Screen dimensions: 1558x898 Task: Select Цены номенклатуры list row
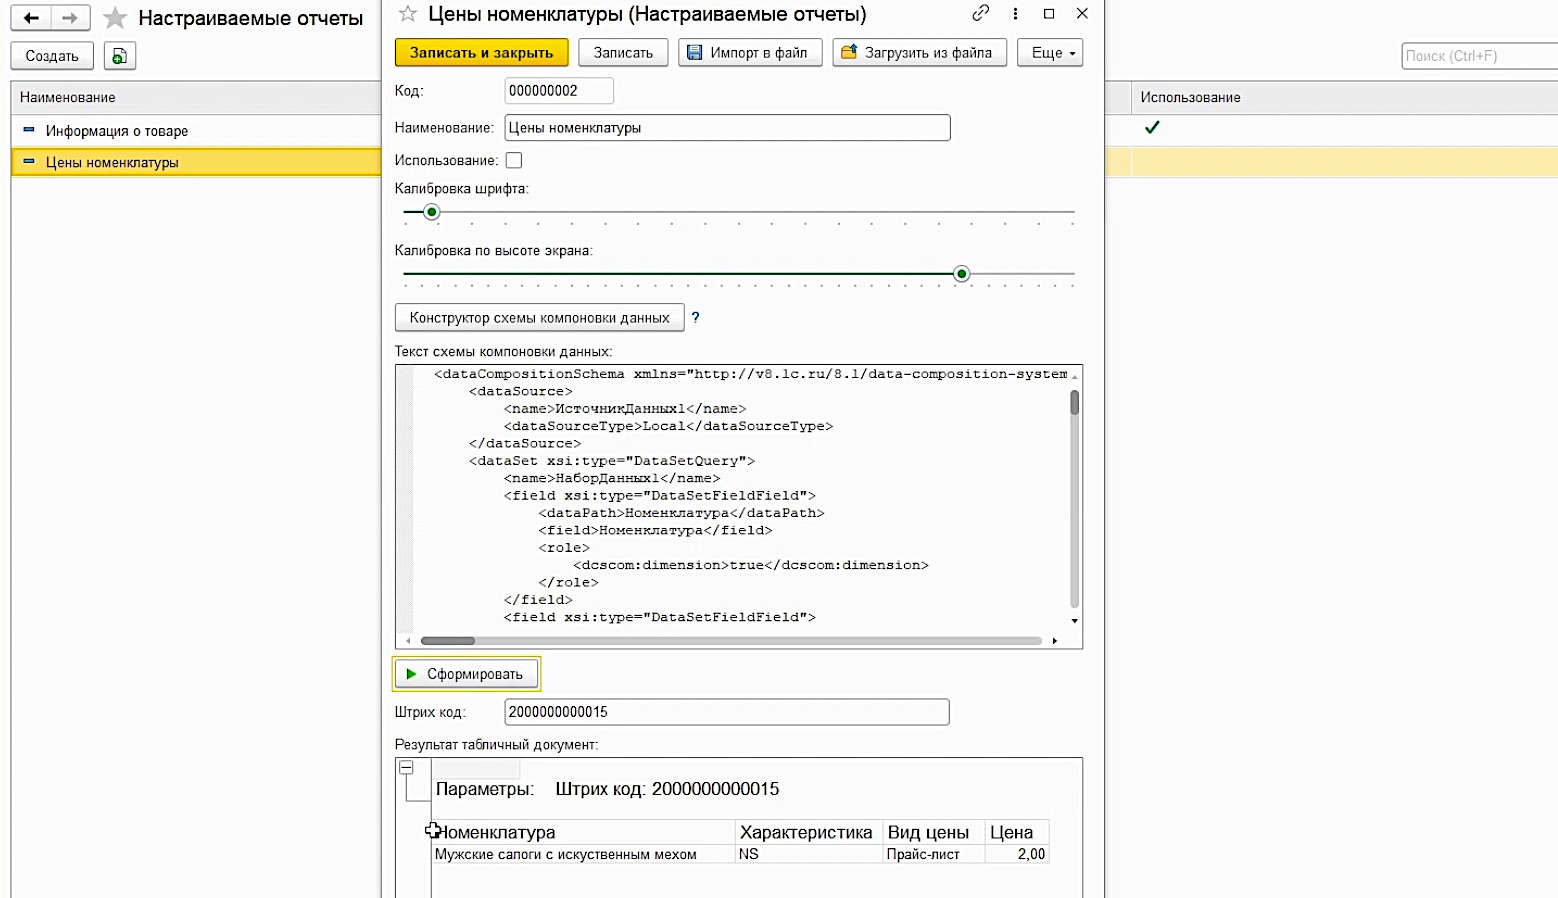point(196,161)
